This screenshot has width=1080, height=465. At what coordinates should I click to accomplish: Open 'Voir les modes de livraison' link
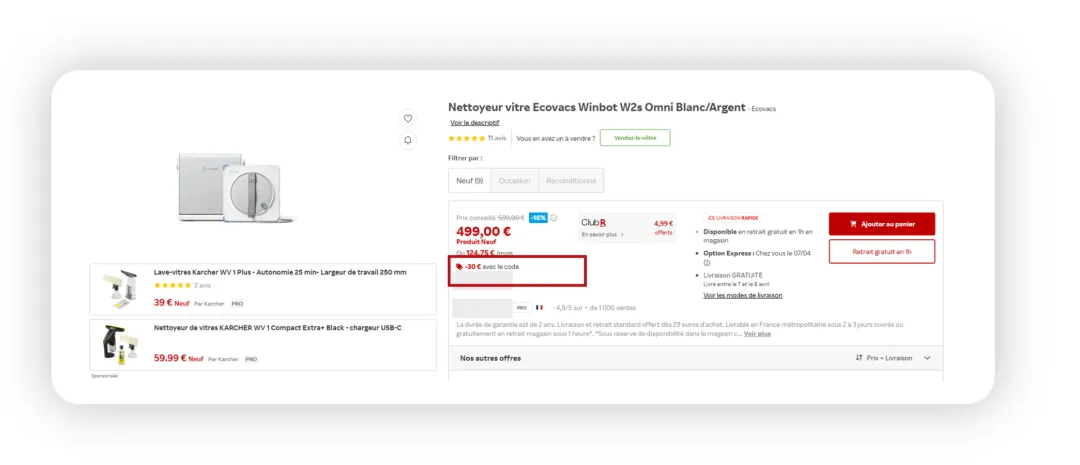(742, 295)
